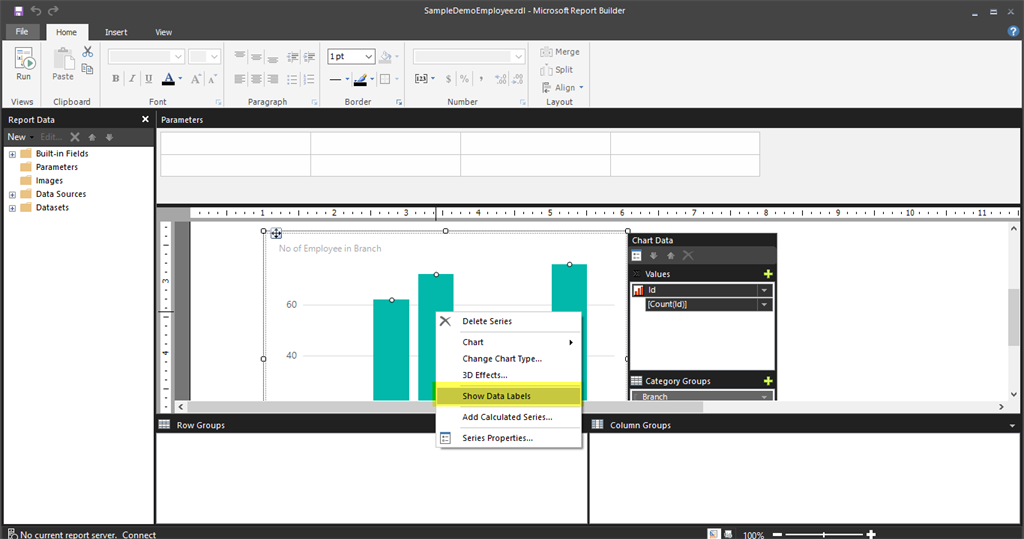
Task: Apply font color with the A icon
Action: pyautogui.click(x=168, y=79)
